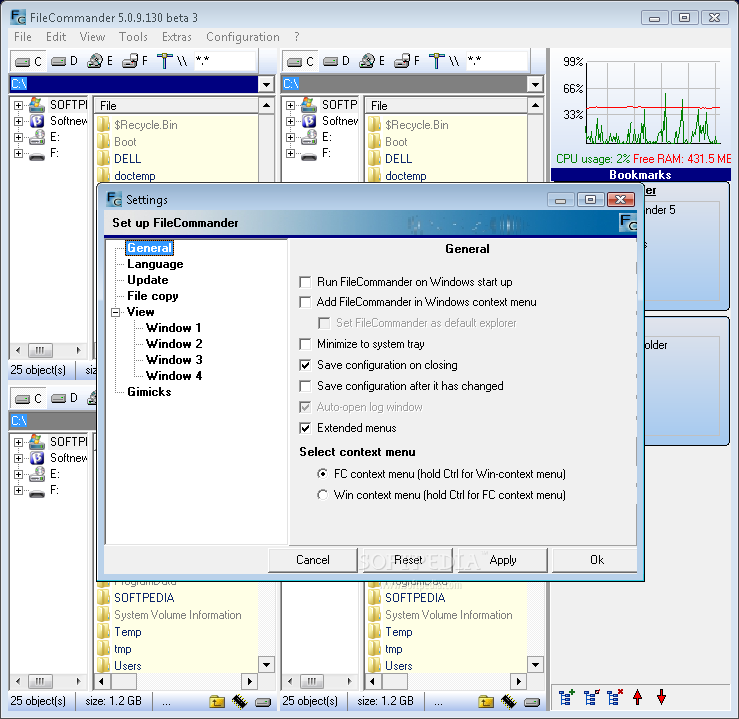Select drive C in bottom-left pane toolbar

(28, 399)
